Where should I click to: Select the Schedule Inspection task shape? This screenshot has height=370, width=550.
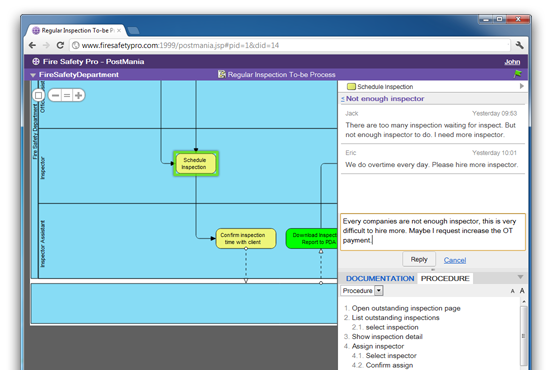pos(196,163)
